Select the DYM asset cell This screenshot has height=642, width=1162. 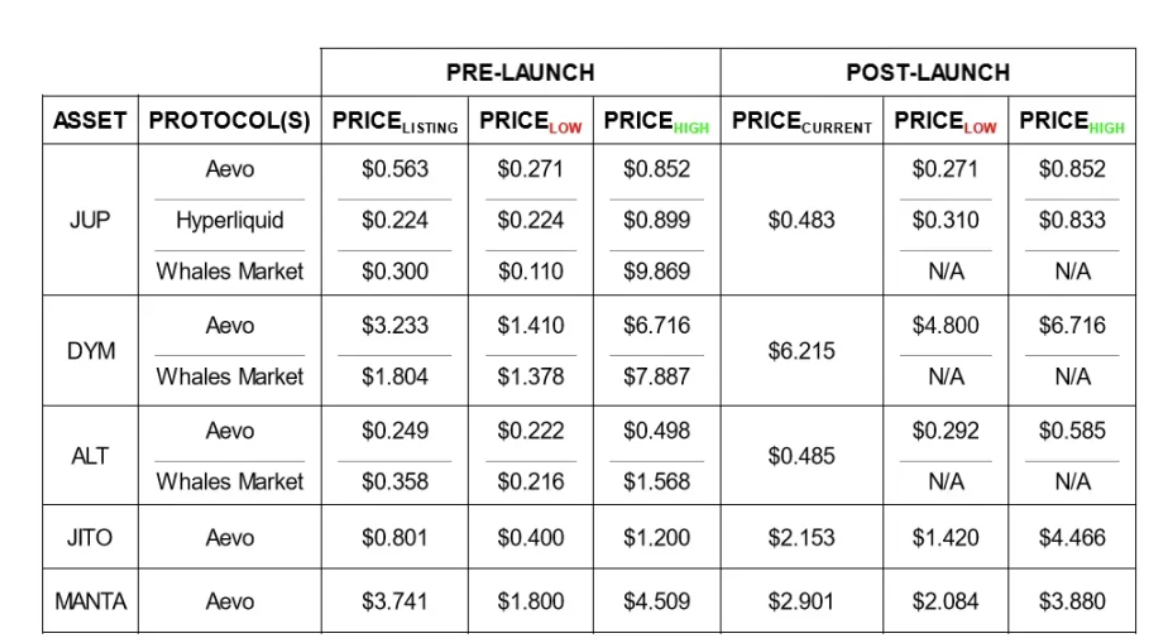click(90, 351)
